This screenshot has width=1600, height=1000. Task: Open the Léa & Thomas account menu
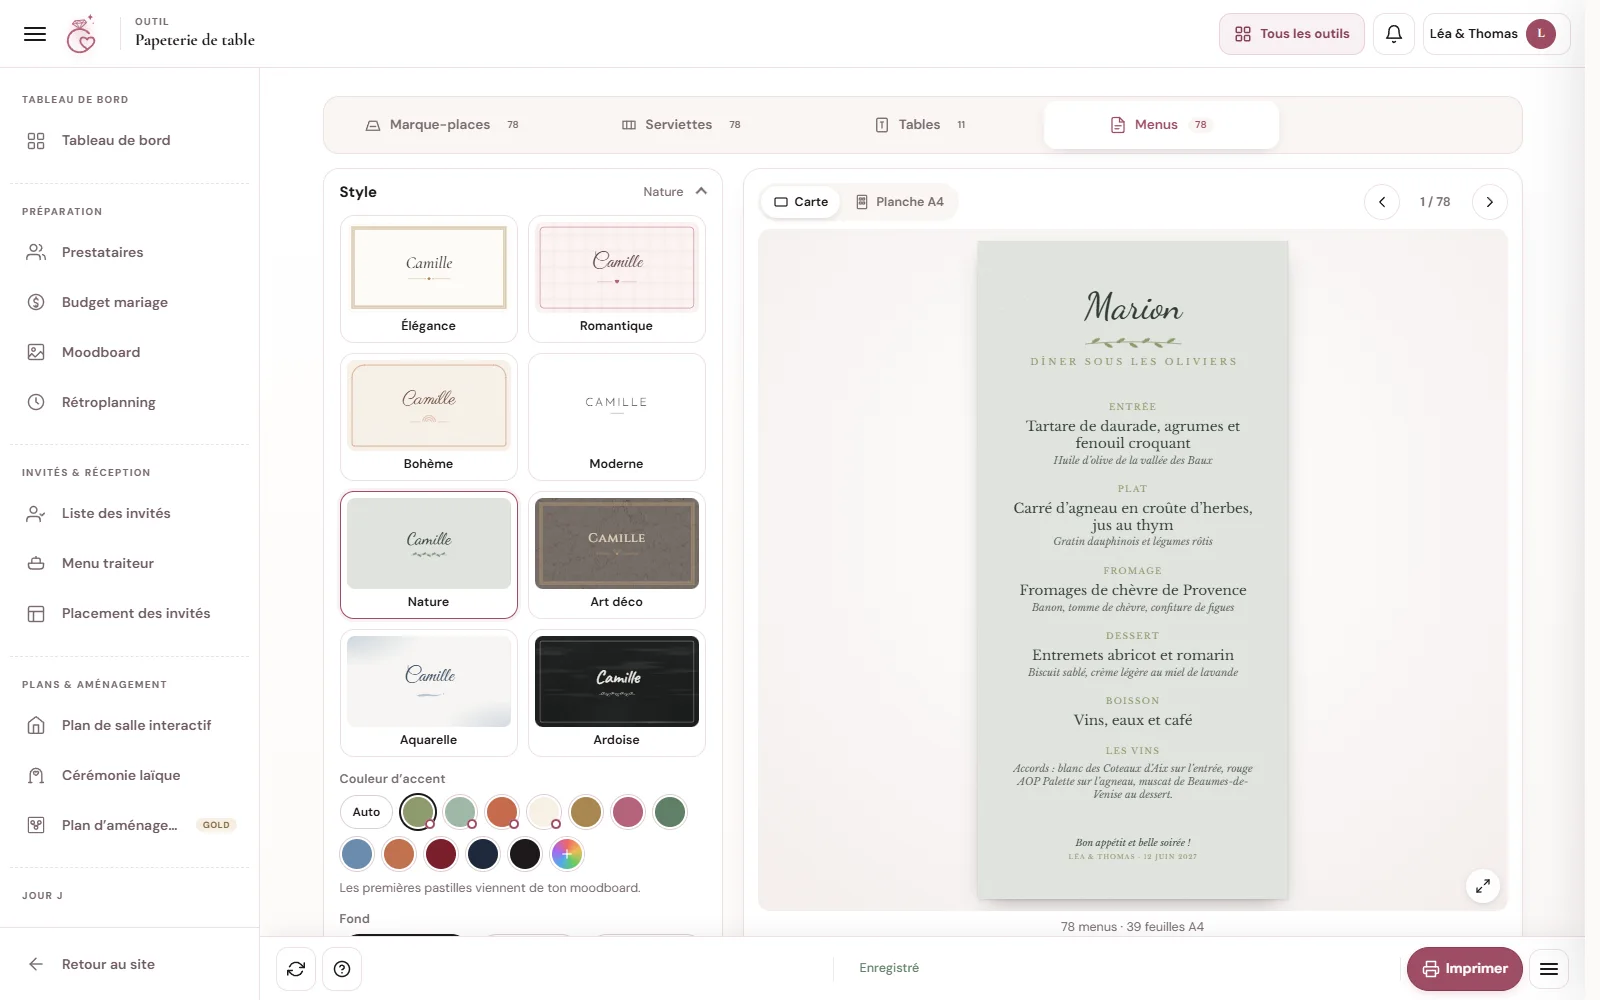tap(1496, 34)
